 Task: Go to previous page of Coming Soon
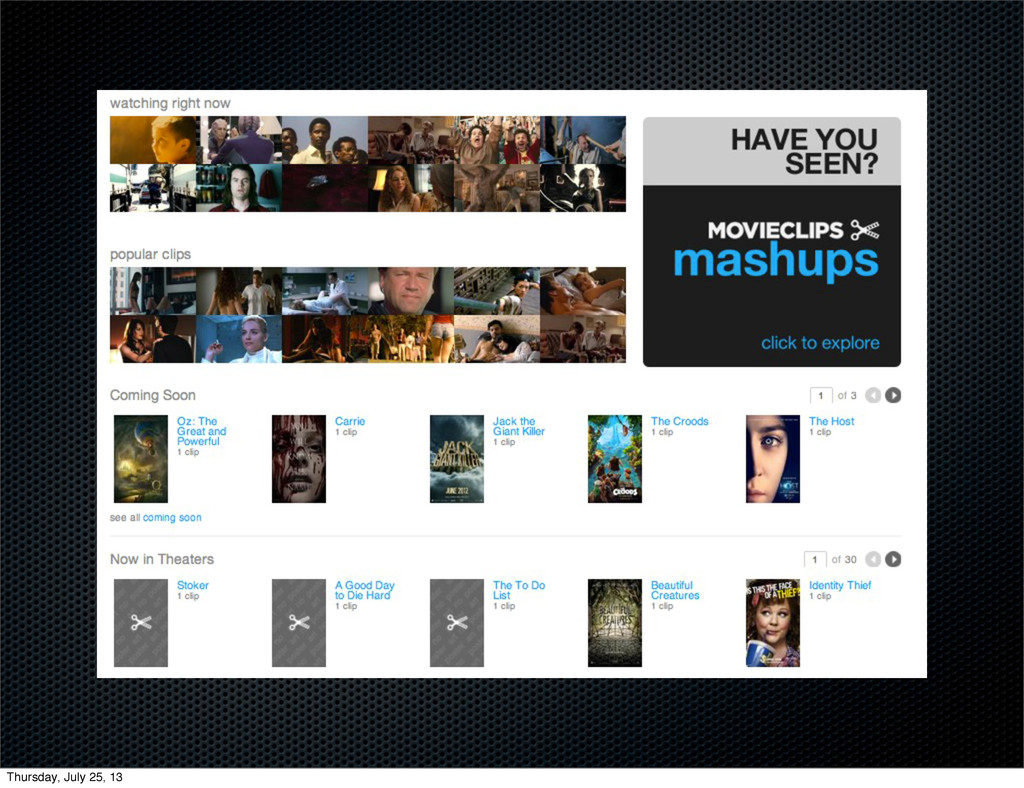(x=873, y=395)
